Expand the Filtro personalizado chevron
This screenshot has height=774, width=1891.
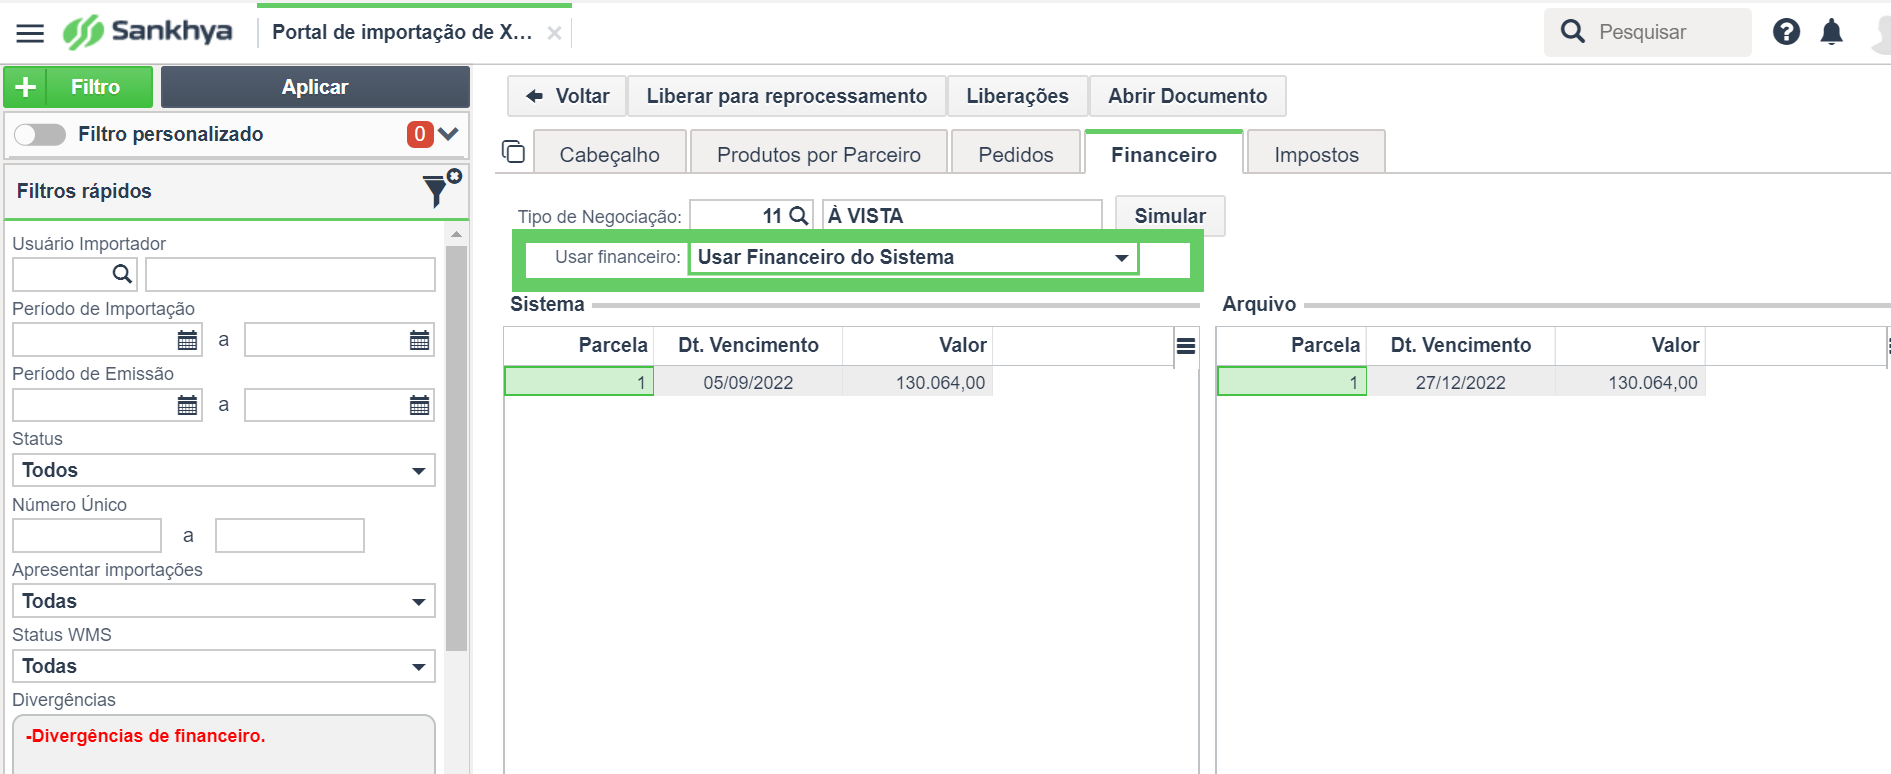coord(448,134)
